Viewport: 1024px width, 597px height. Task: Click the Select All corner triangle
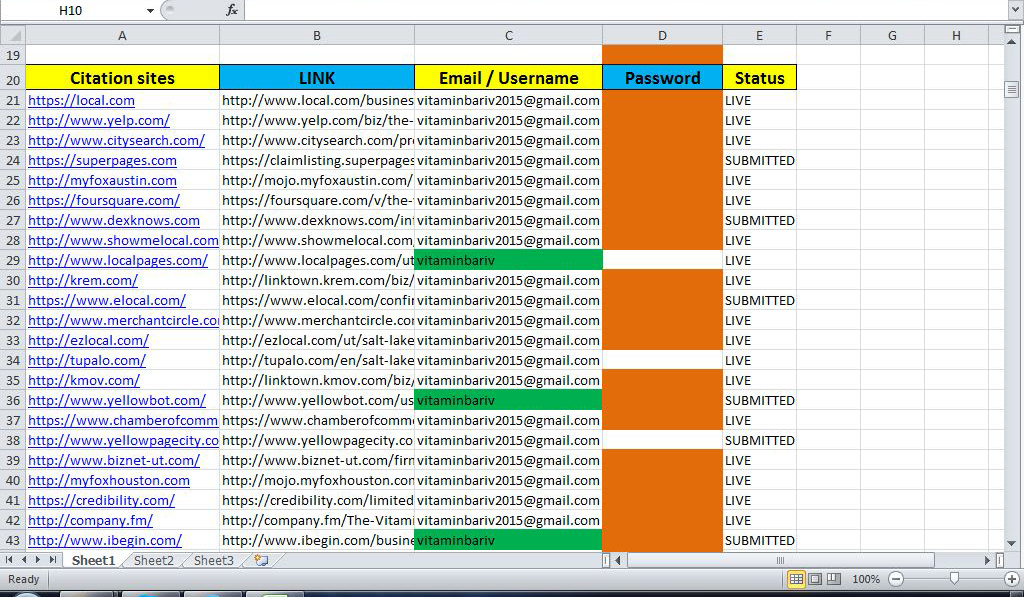pos(14,35)
